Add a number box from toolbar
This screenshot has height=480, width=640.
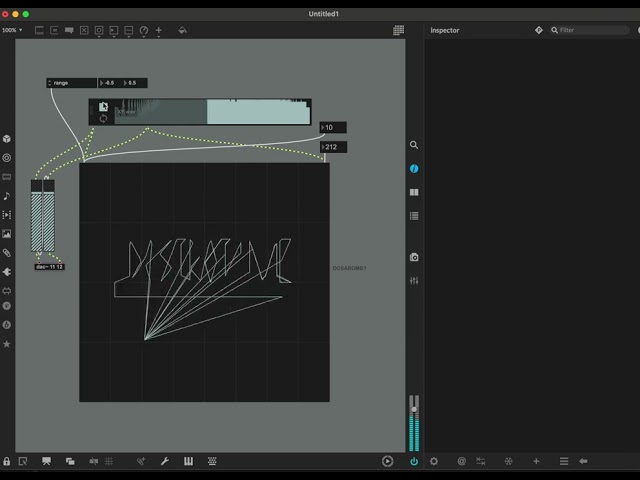click(x=114, y=30)
